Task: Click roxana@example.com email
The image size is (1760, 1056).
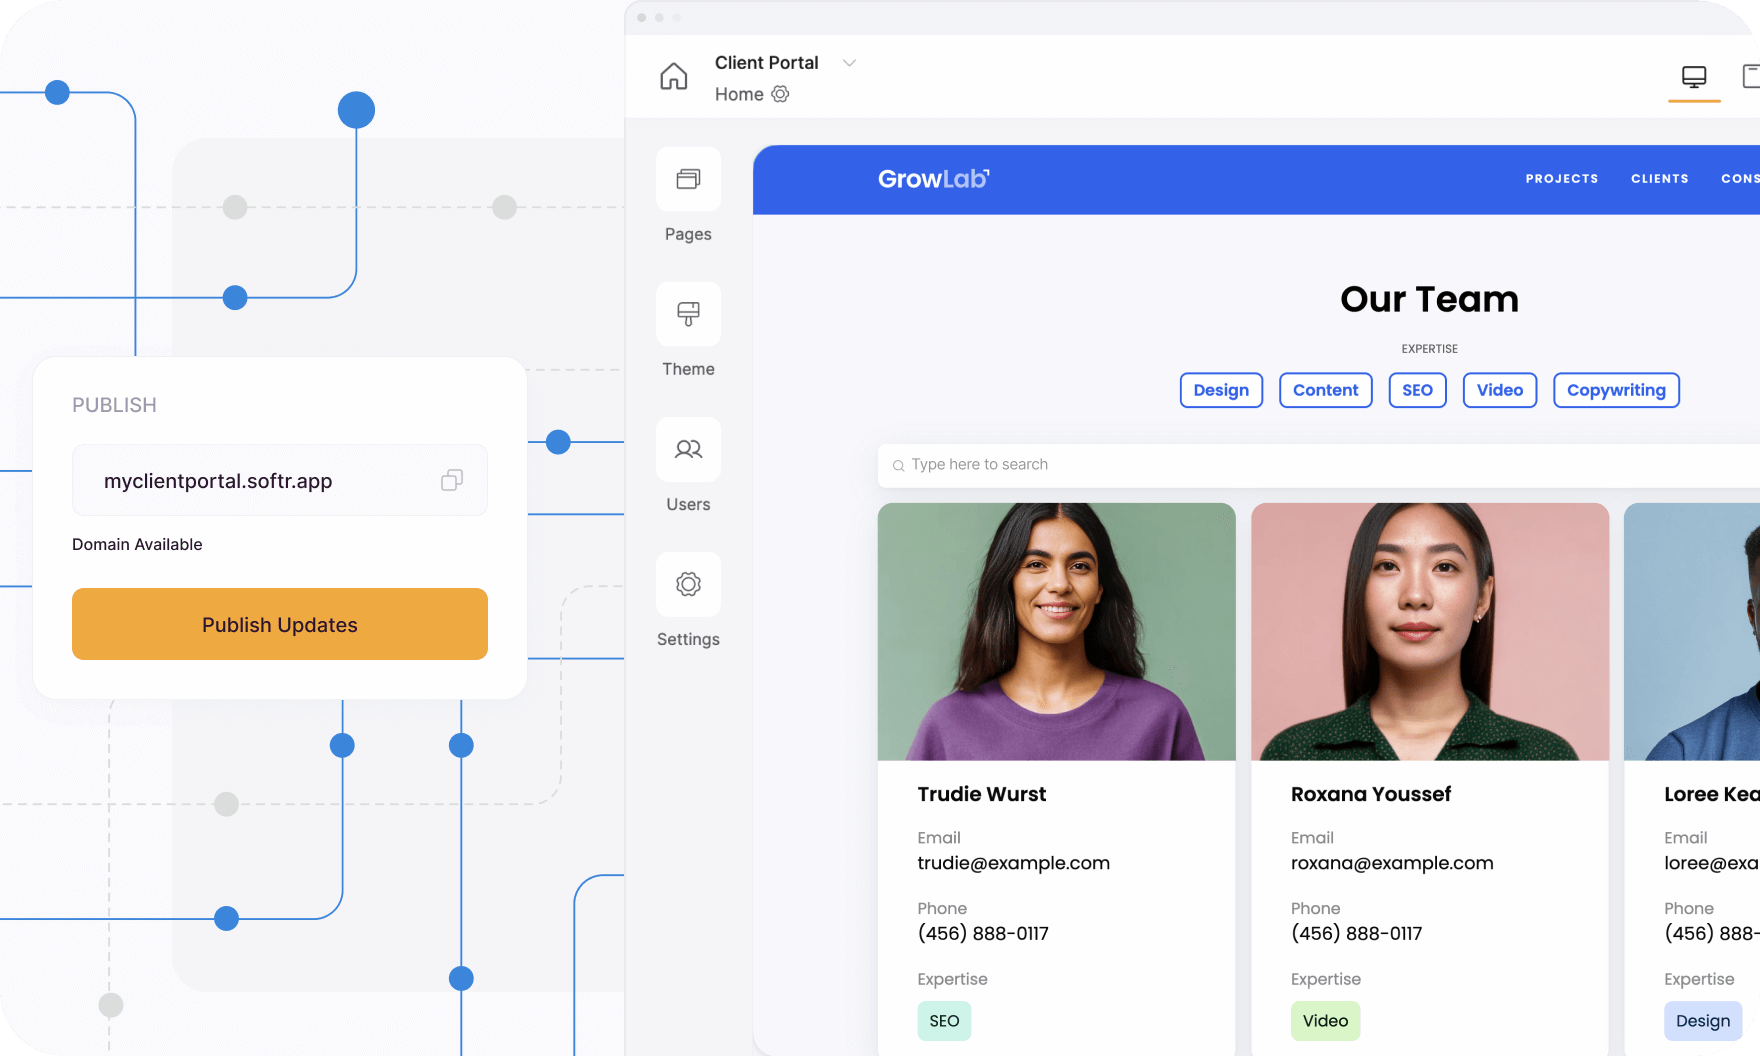Action: pyautogui.click(x=1392, y=863)
